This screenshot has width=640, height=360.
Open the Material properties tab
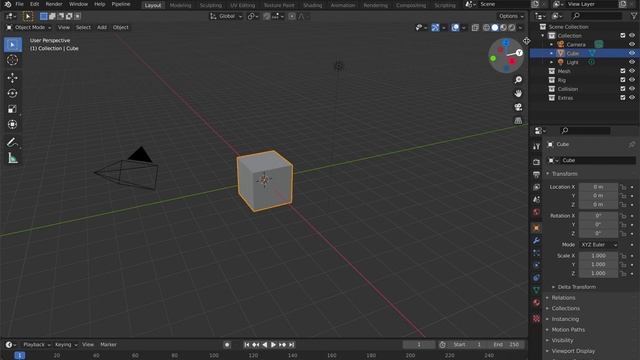536,302
